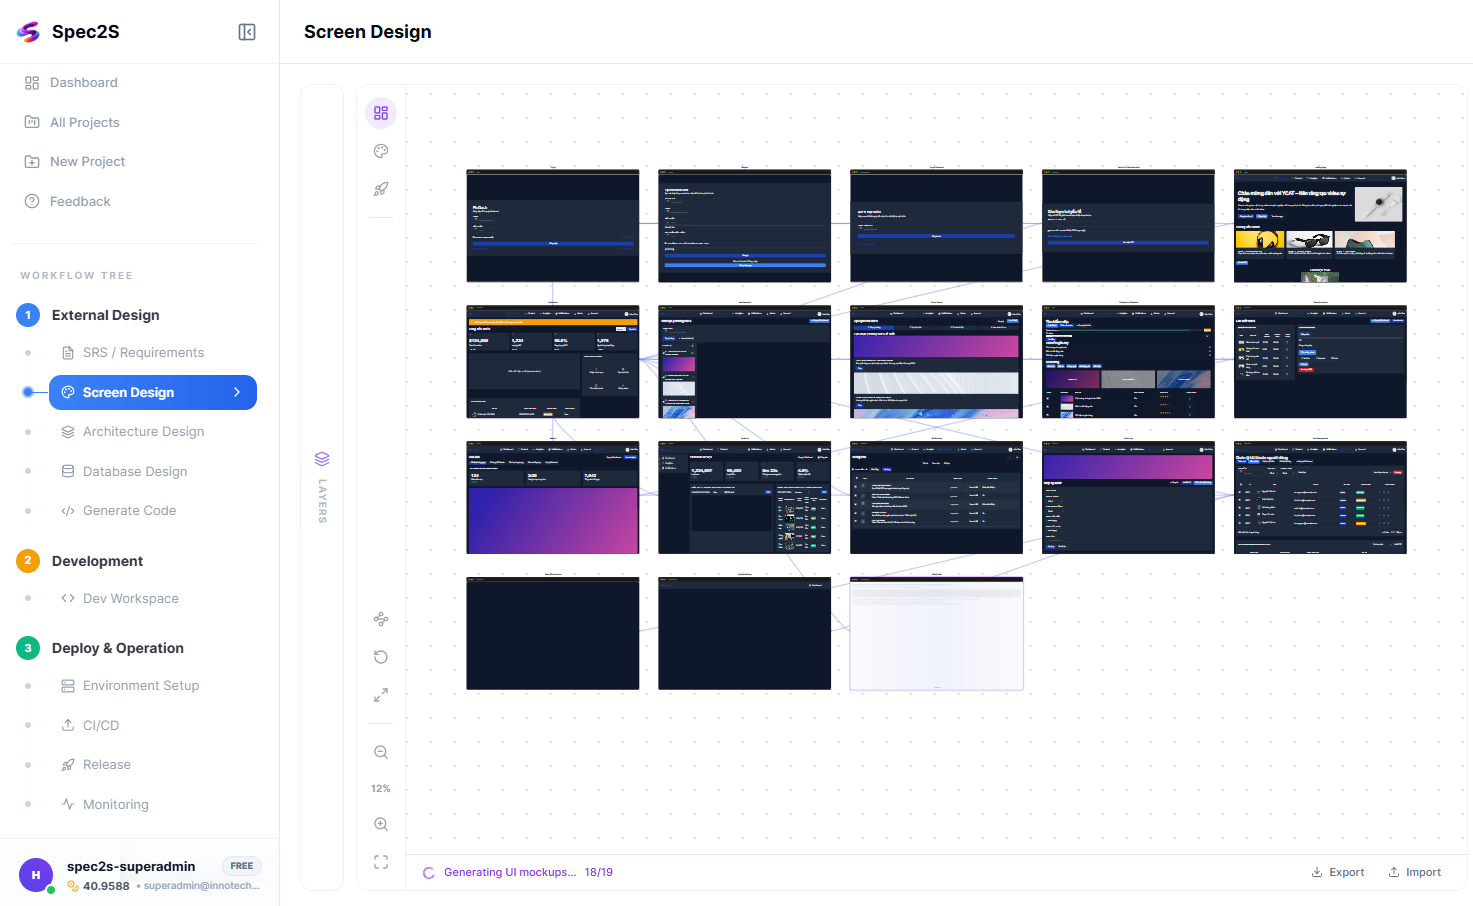The image size is (1473, 906).
Task: Expand Screen Design chevron arrow
Action: [237, 392]
